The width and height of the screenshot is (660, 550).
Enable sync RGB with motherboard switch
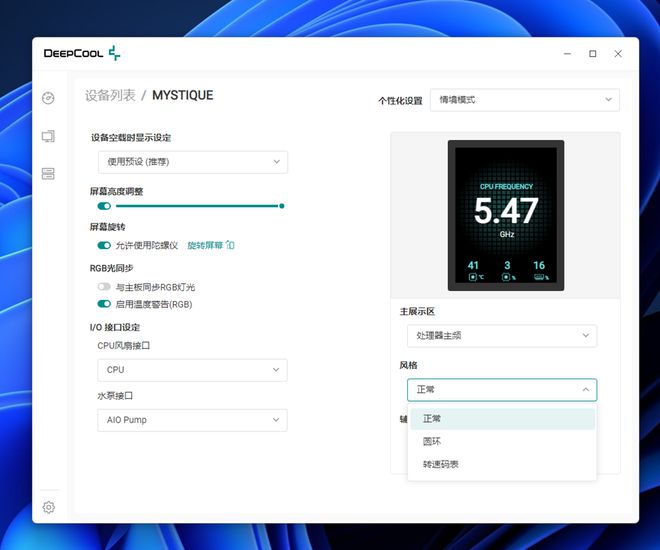coord(104,287)
